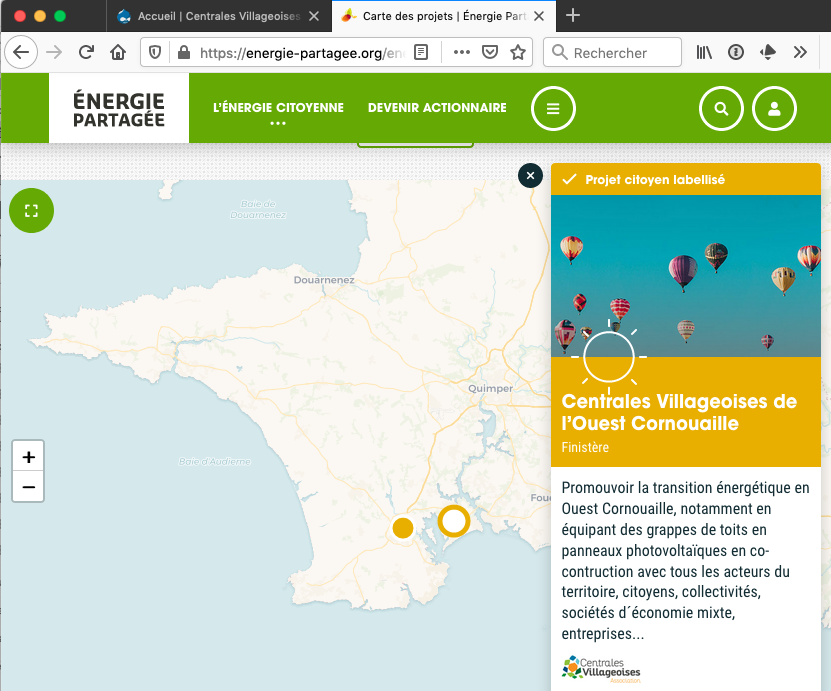Open the extension icon beside the chevron
This screenshot has height=691, width=831.
click(x=768, y=52)
